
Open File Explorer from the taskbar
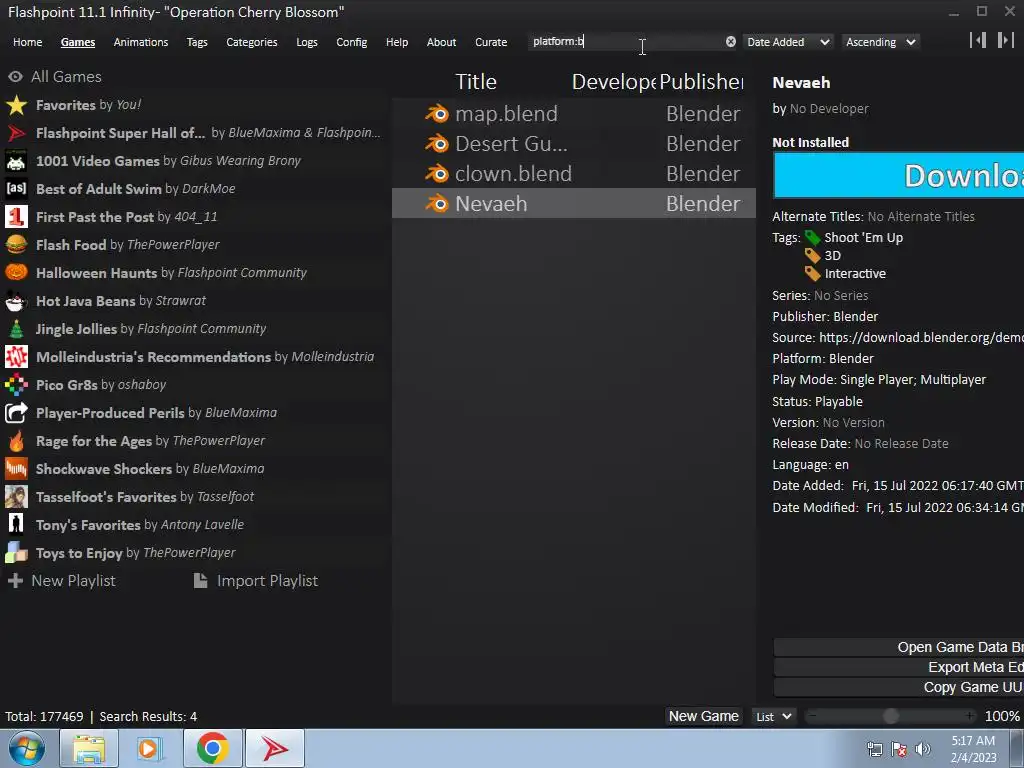pyautogui.click(x=89, y=748)
